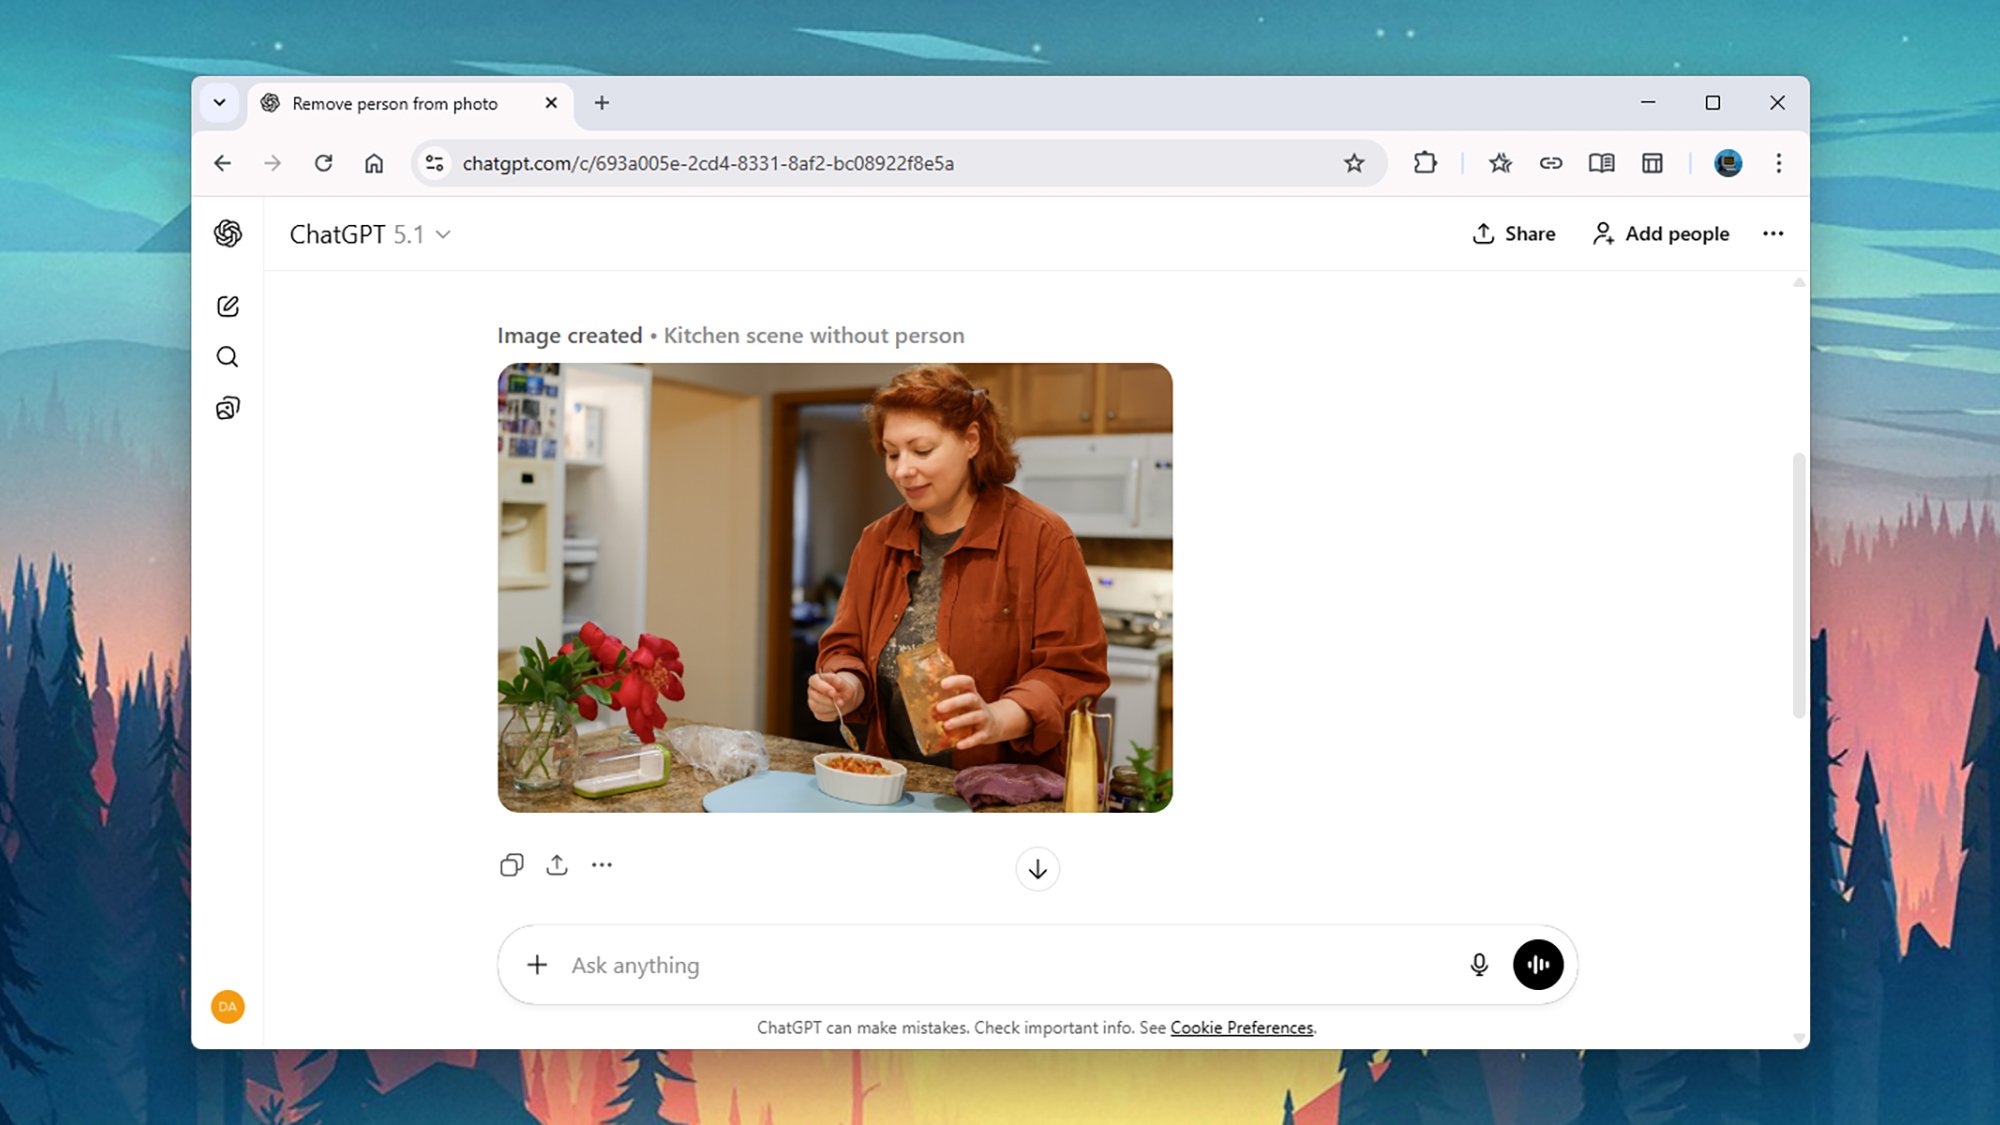Start voice mode with waveform button
The height and width of the screenshot is (1125, 2000).
(1537, 965)
